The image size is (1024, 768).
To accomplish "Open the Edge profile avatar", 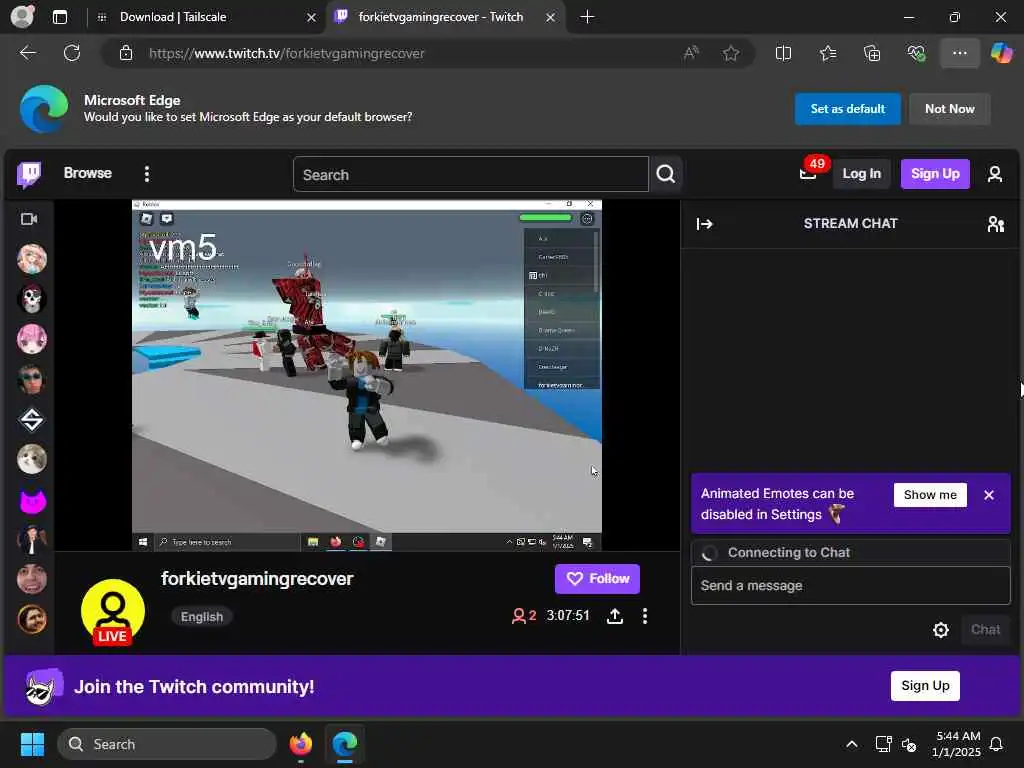I will [x=23, y=16].
